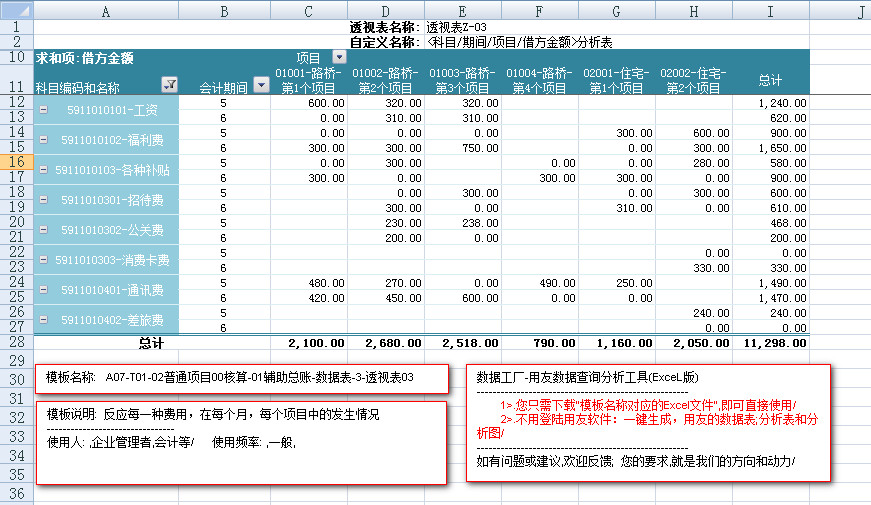Collapse the 5911010102-福利费 row group

coord(43,140)
